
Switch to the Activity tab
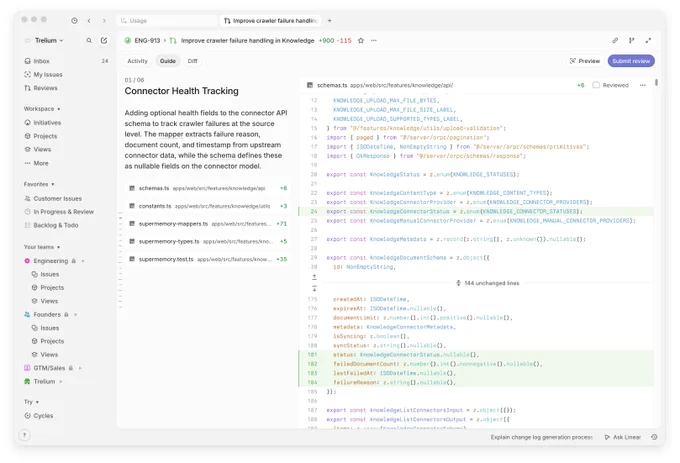click(137, 61)
